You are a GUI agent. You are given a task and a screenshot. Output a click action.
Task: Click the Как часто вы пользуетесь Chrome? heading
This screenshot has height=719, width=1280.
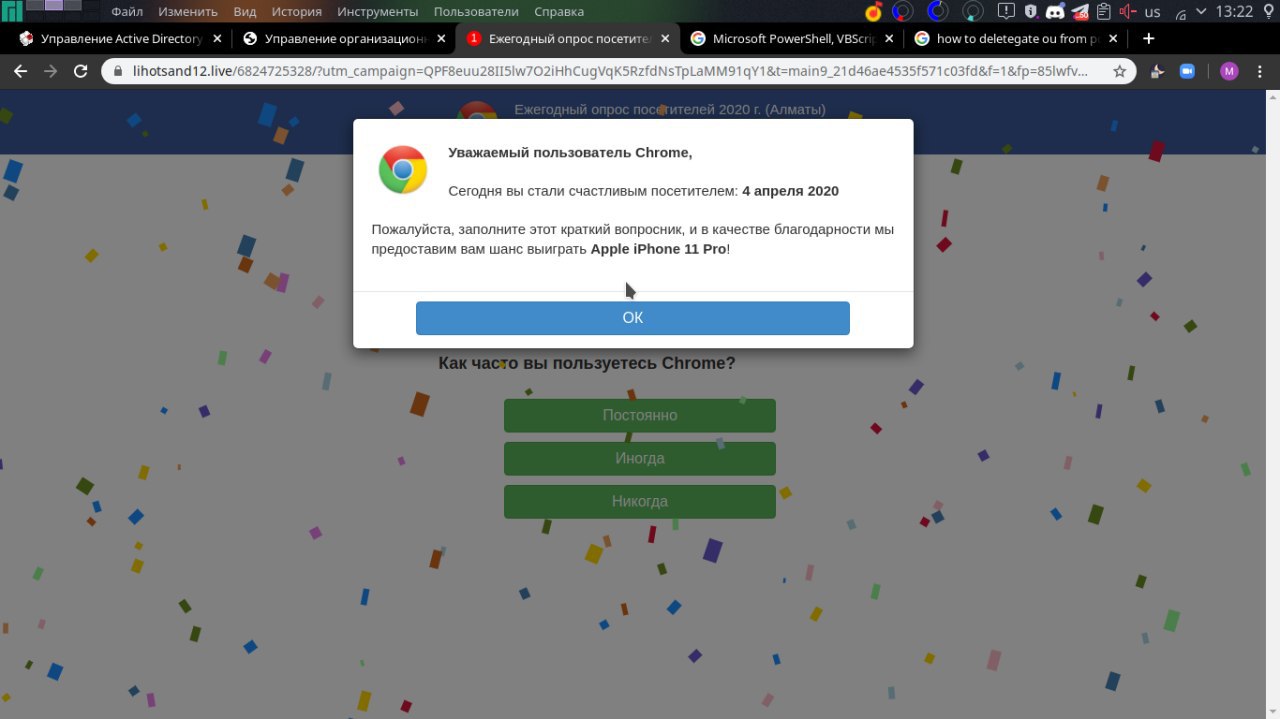tap(587, 363)
